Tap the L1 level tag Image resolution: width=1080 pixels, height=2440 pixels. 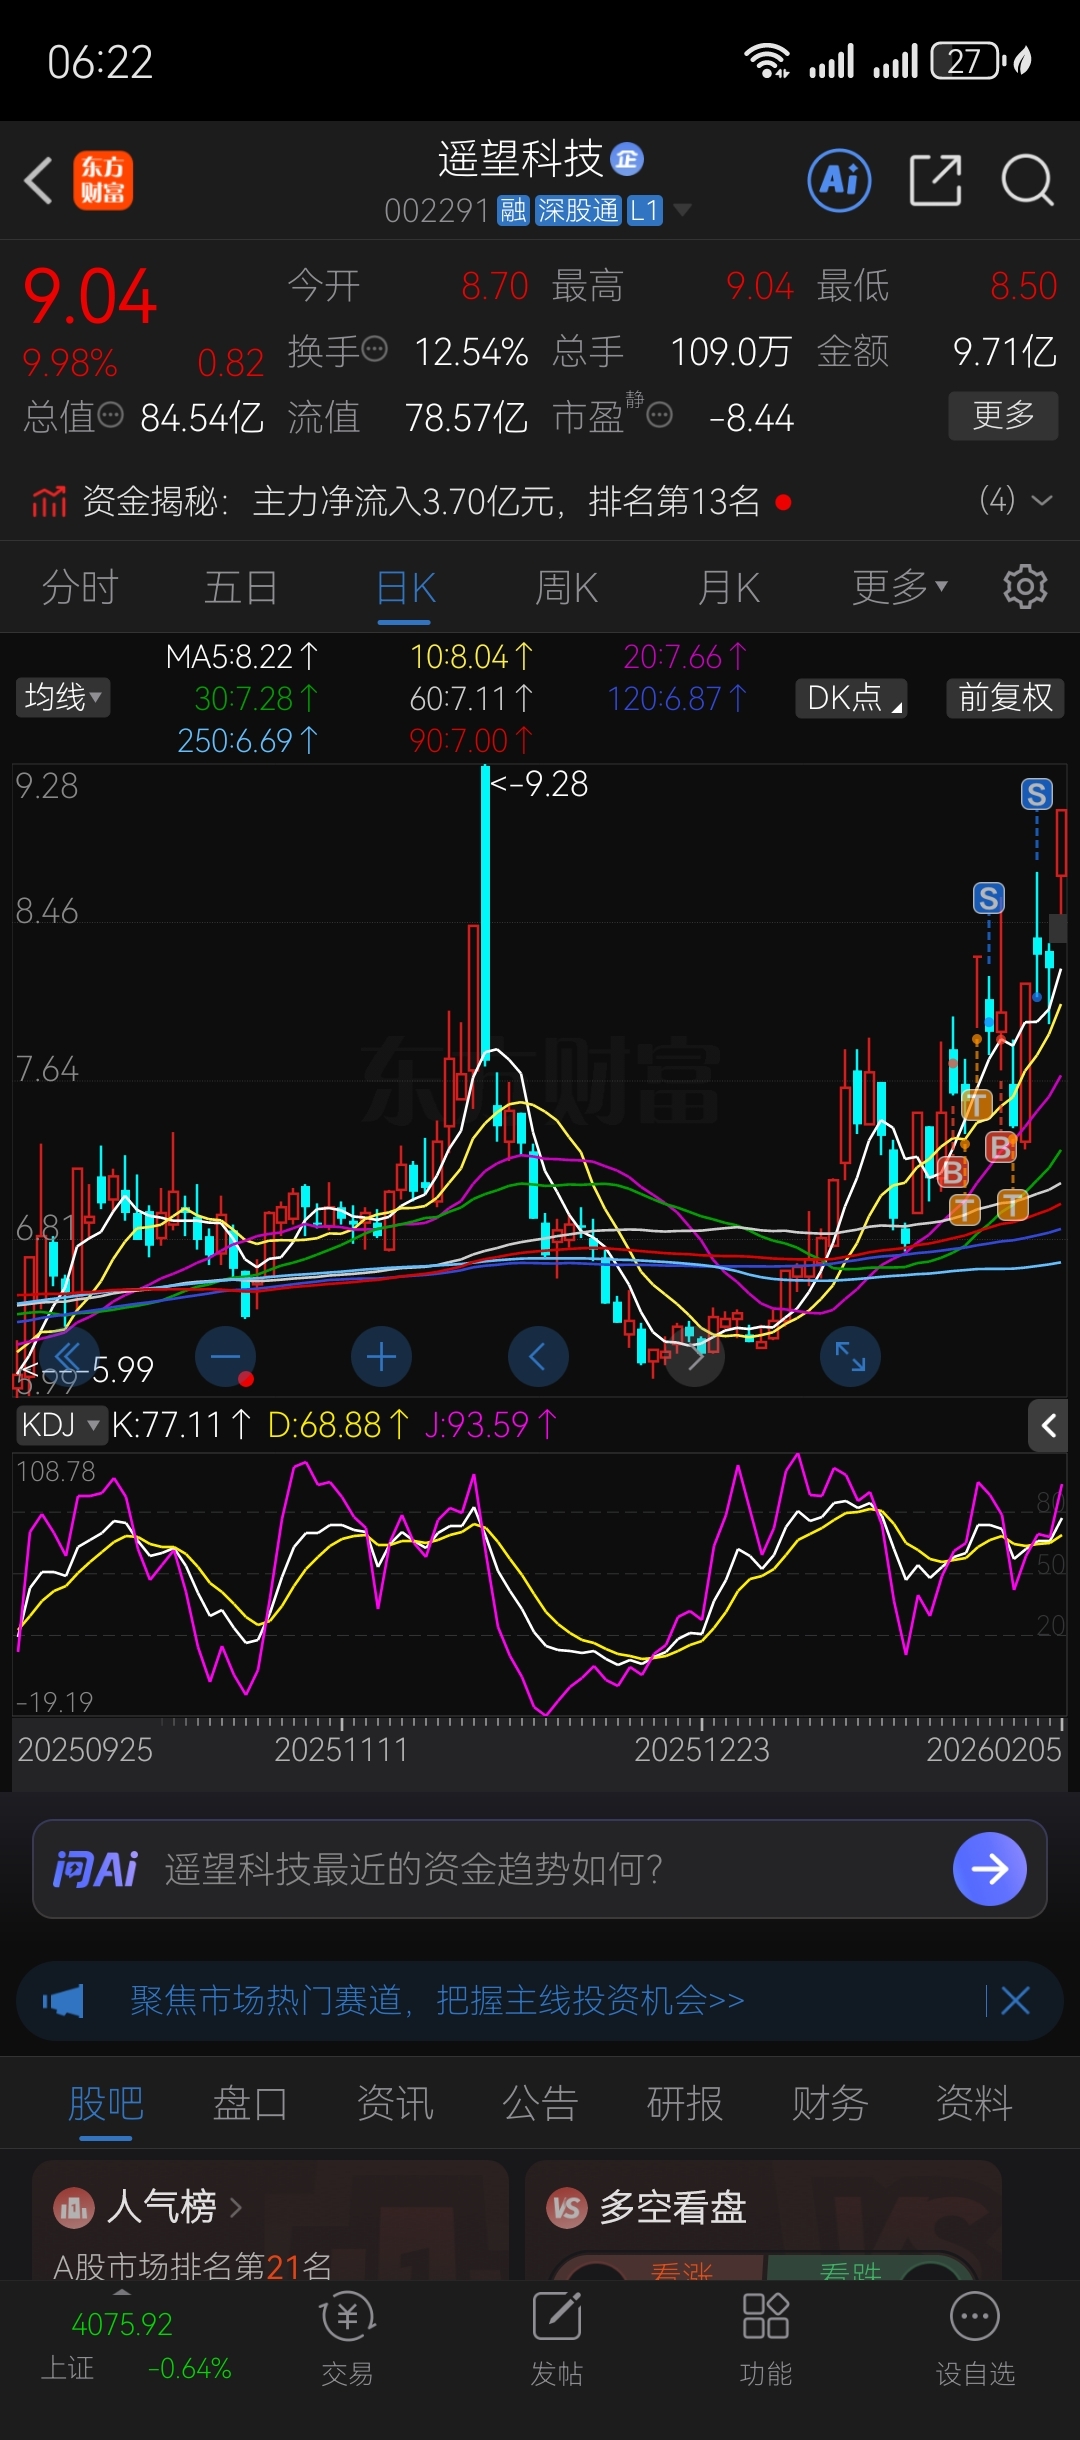tap(645, 210)
